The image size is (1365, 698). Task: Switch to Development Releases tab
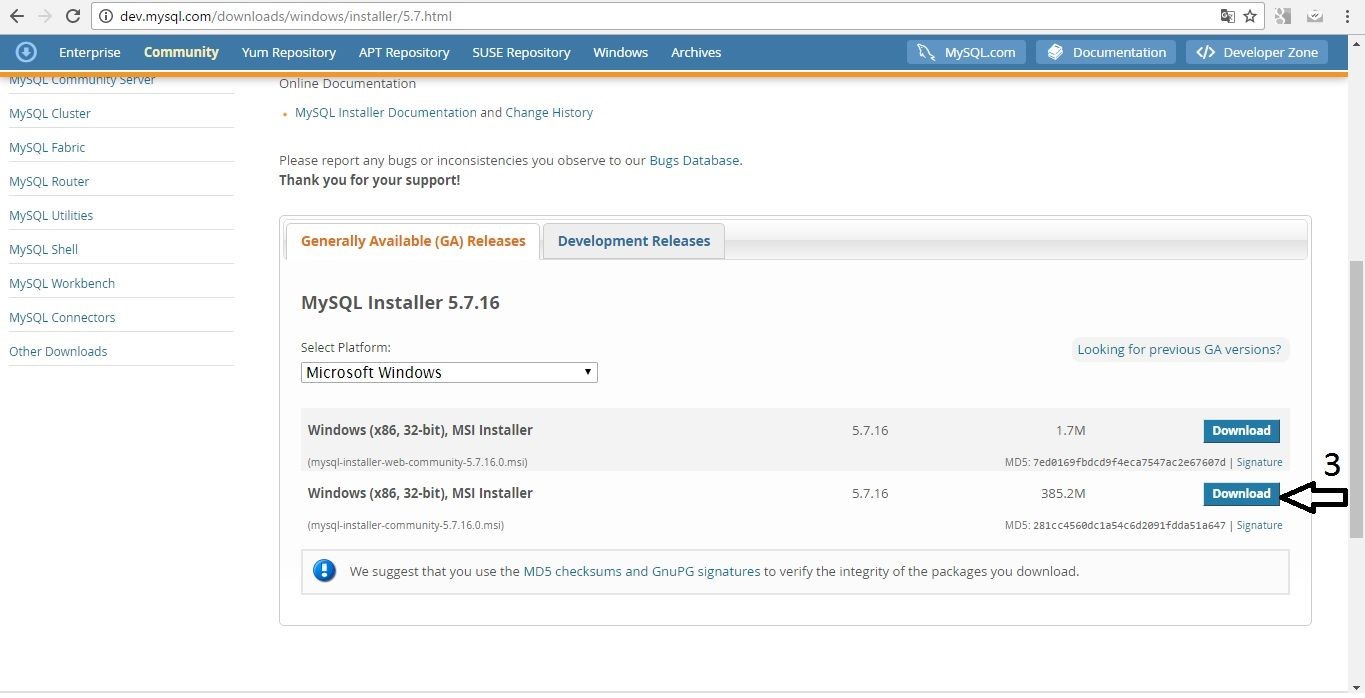point(634,241)
